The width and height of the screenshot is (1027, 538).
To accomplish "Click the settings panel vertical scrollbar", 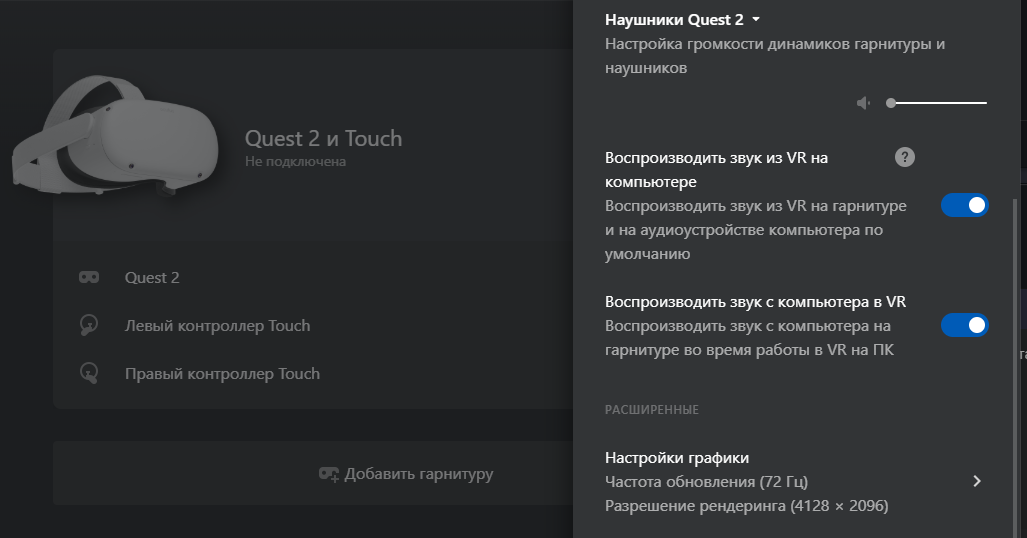I will tap(1016, 367).
